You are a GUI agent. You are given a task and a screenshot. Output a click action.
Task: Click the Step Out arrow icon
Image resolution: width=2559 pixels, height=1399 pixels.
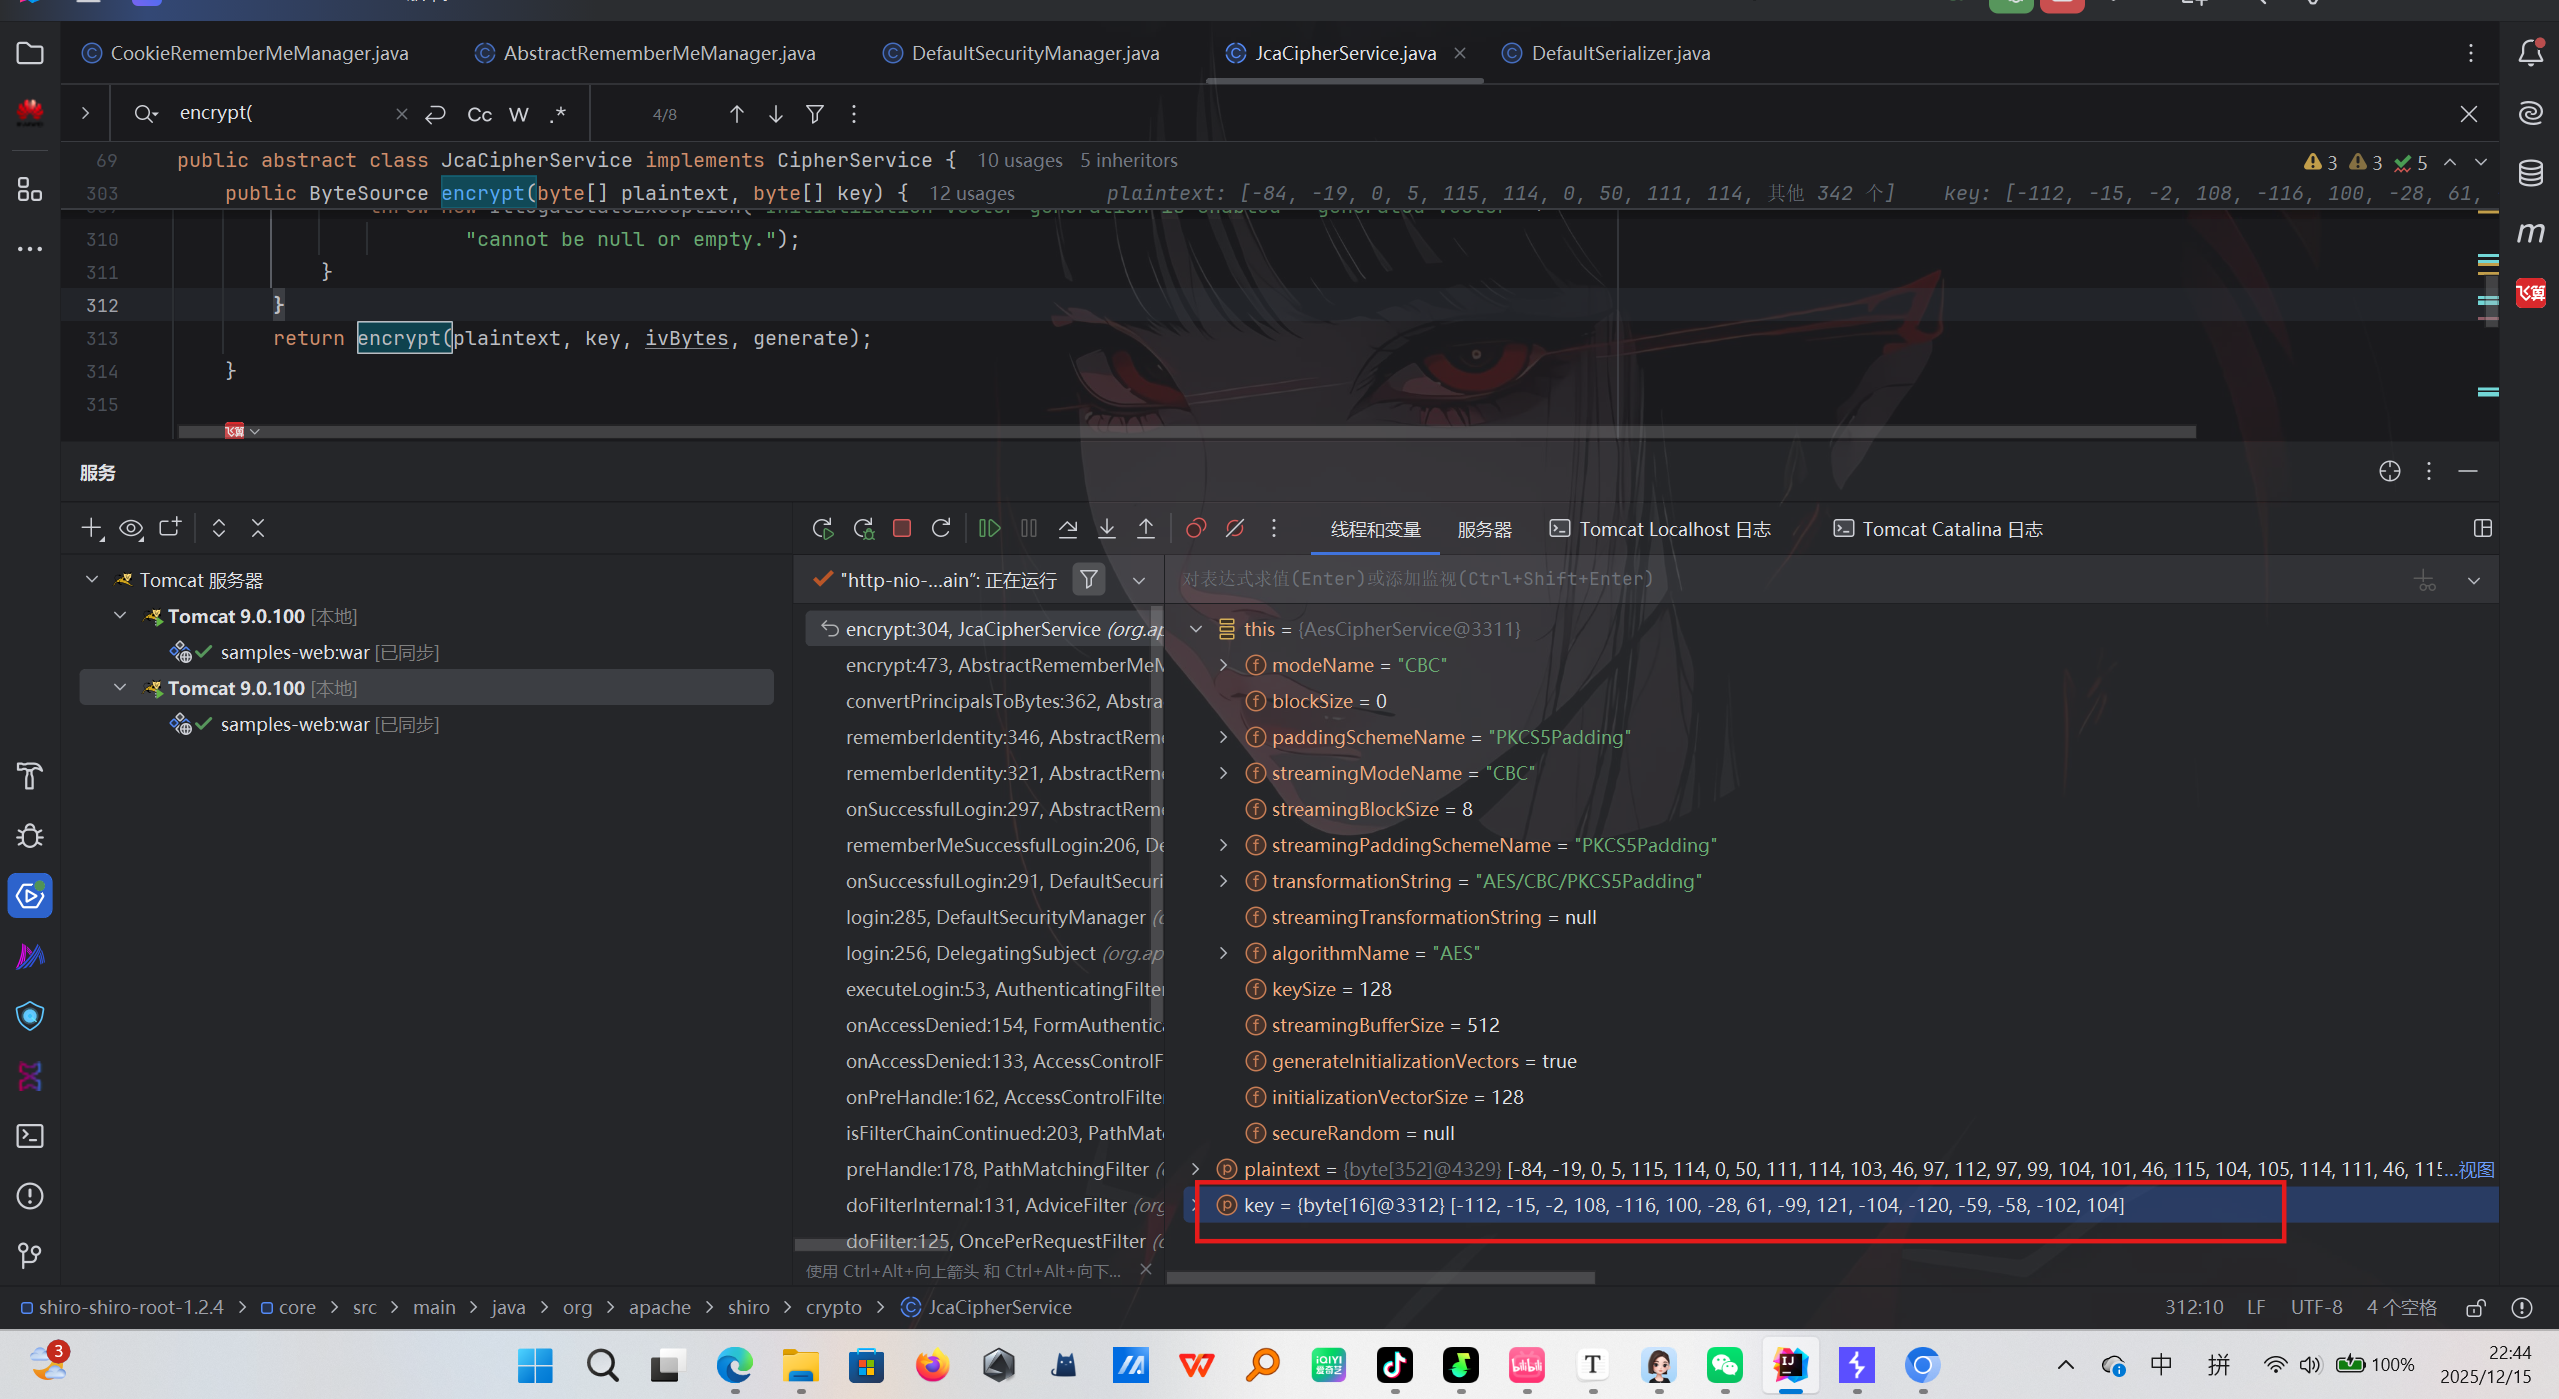(1146, 528)
